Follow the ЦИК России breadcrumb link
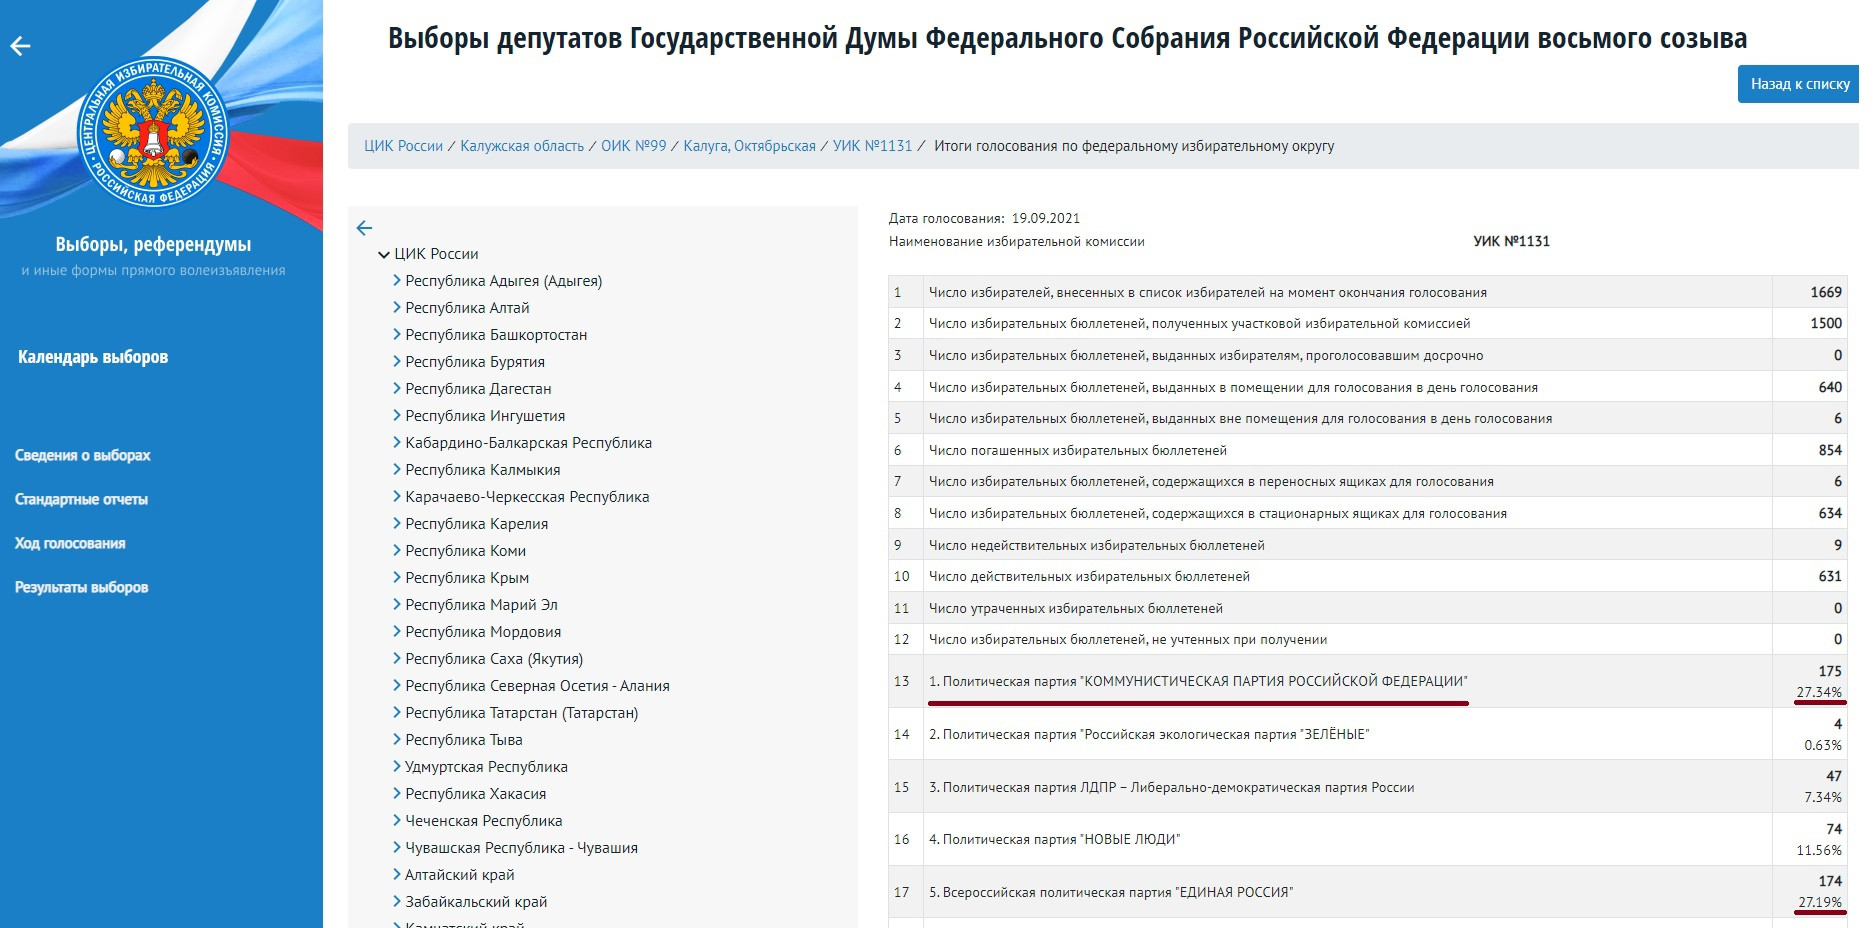The image size is (1874, 928). pos(403,146)
